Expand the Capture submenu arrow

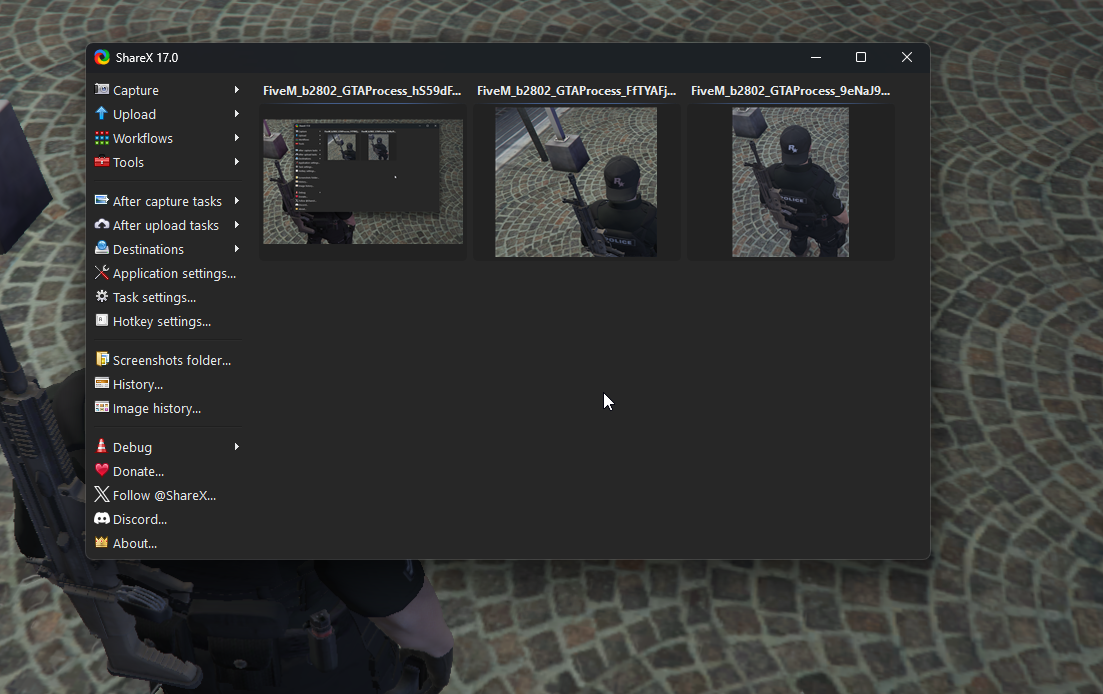237,90
